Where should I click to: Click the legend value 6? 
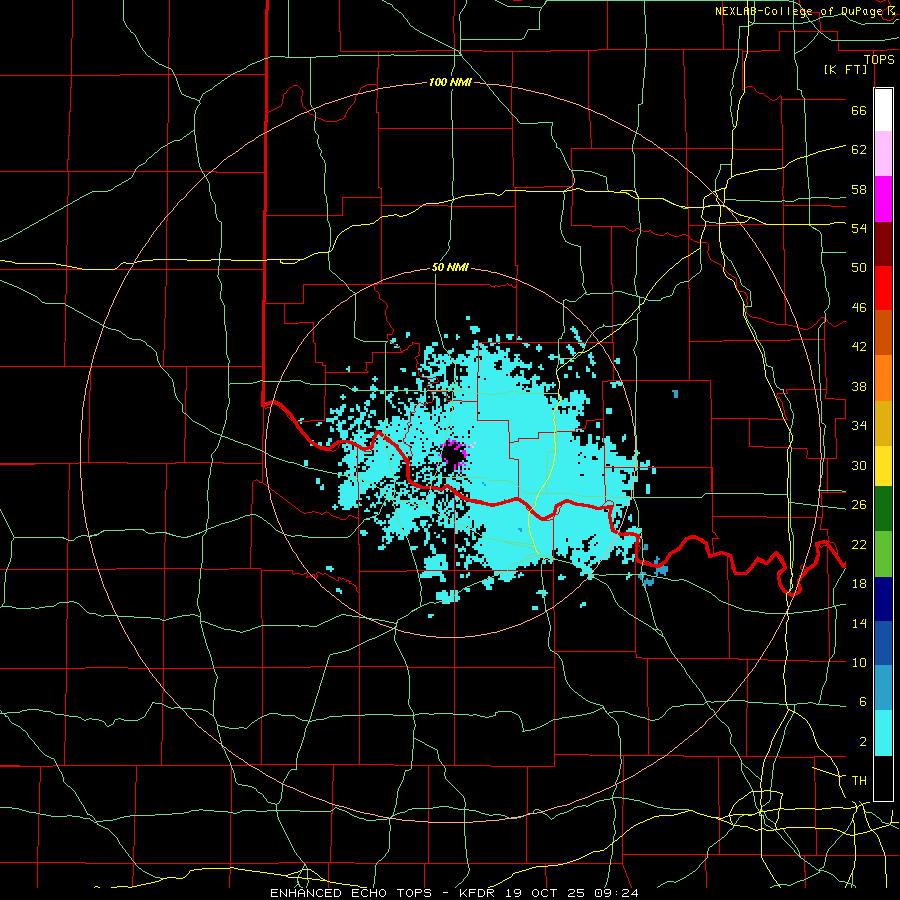point(862,701)
